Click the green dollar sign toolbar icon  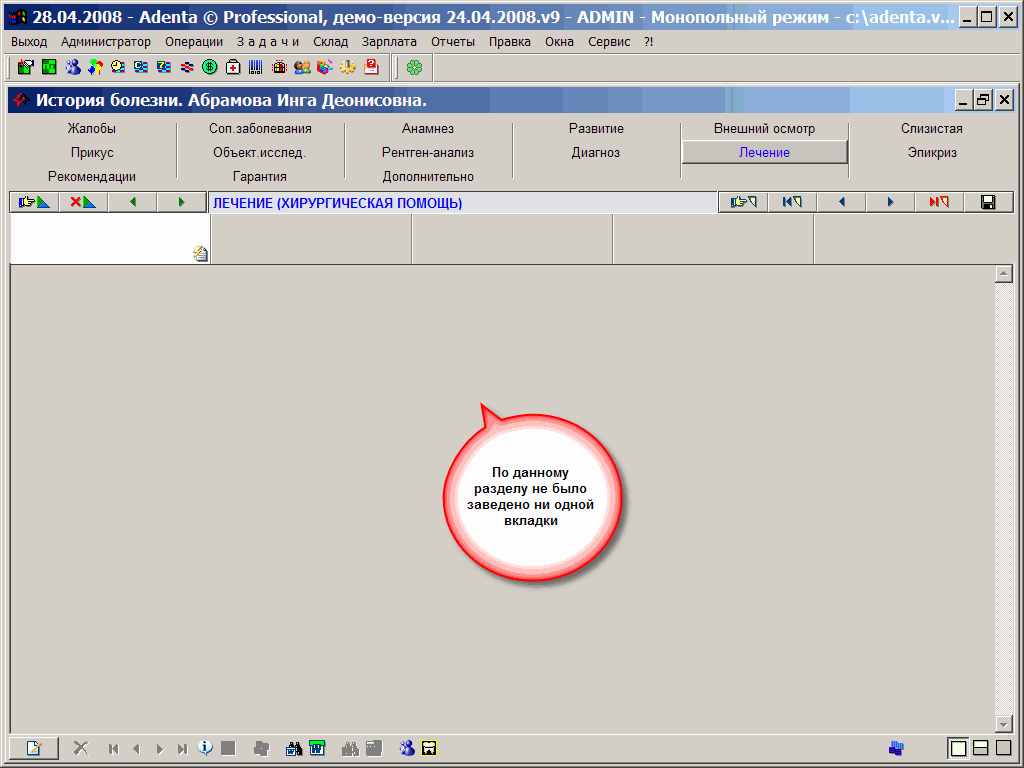[x=209, y=67]
